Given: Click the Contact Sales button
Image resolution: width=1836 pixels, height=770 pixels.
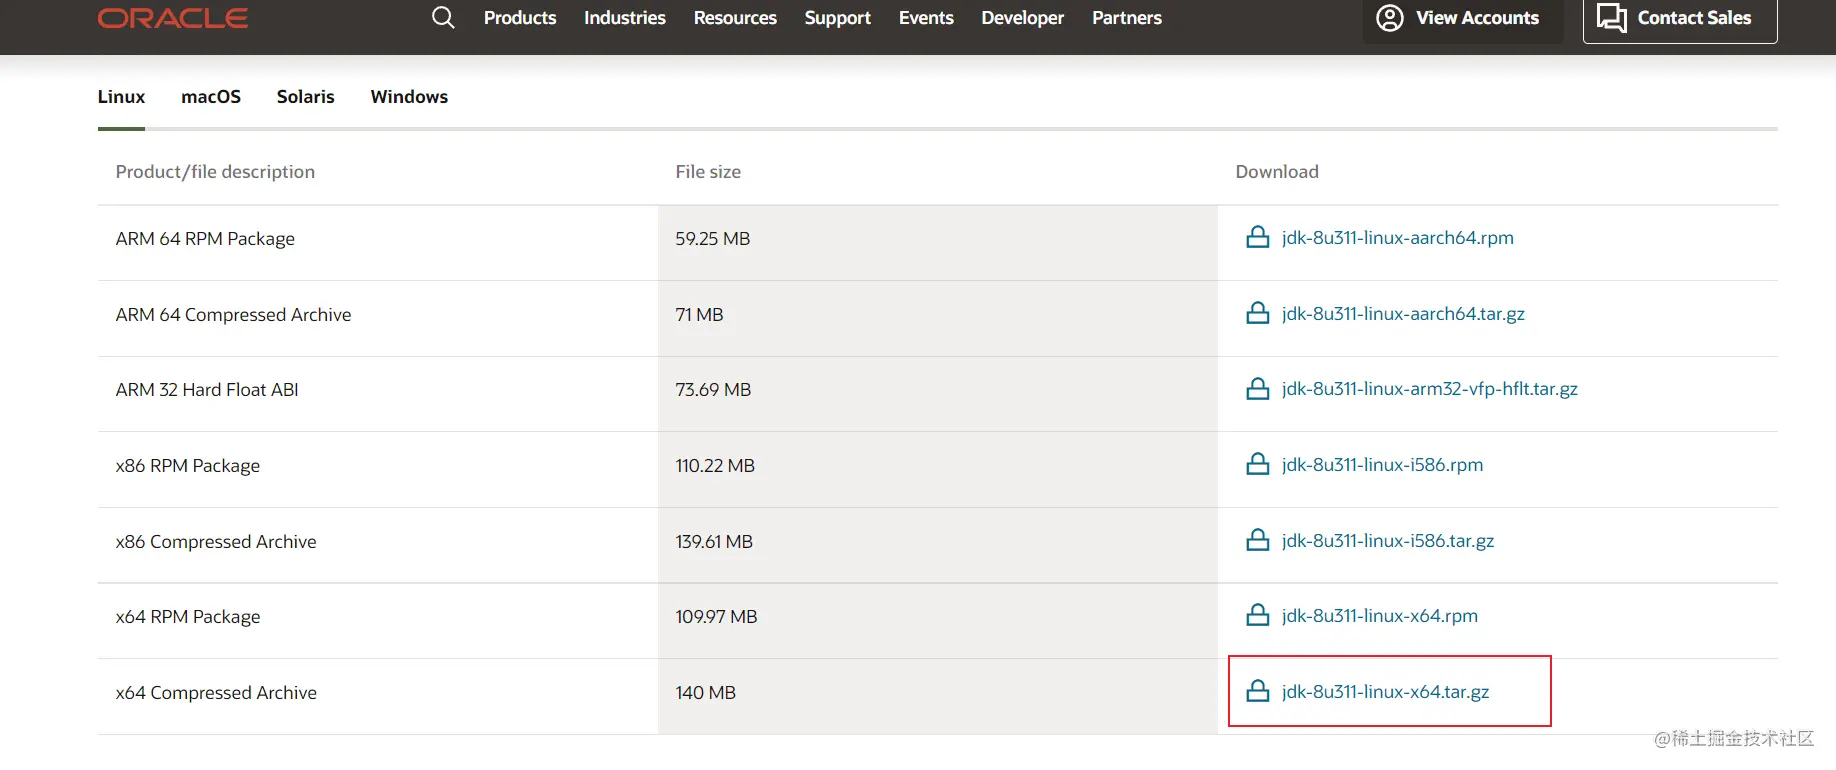Looking at the screenshot, I should [x=1680, y=18].
